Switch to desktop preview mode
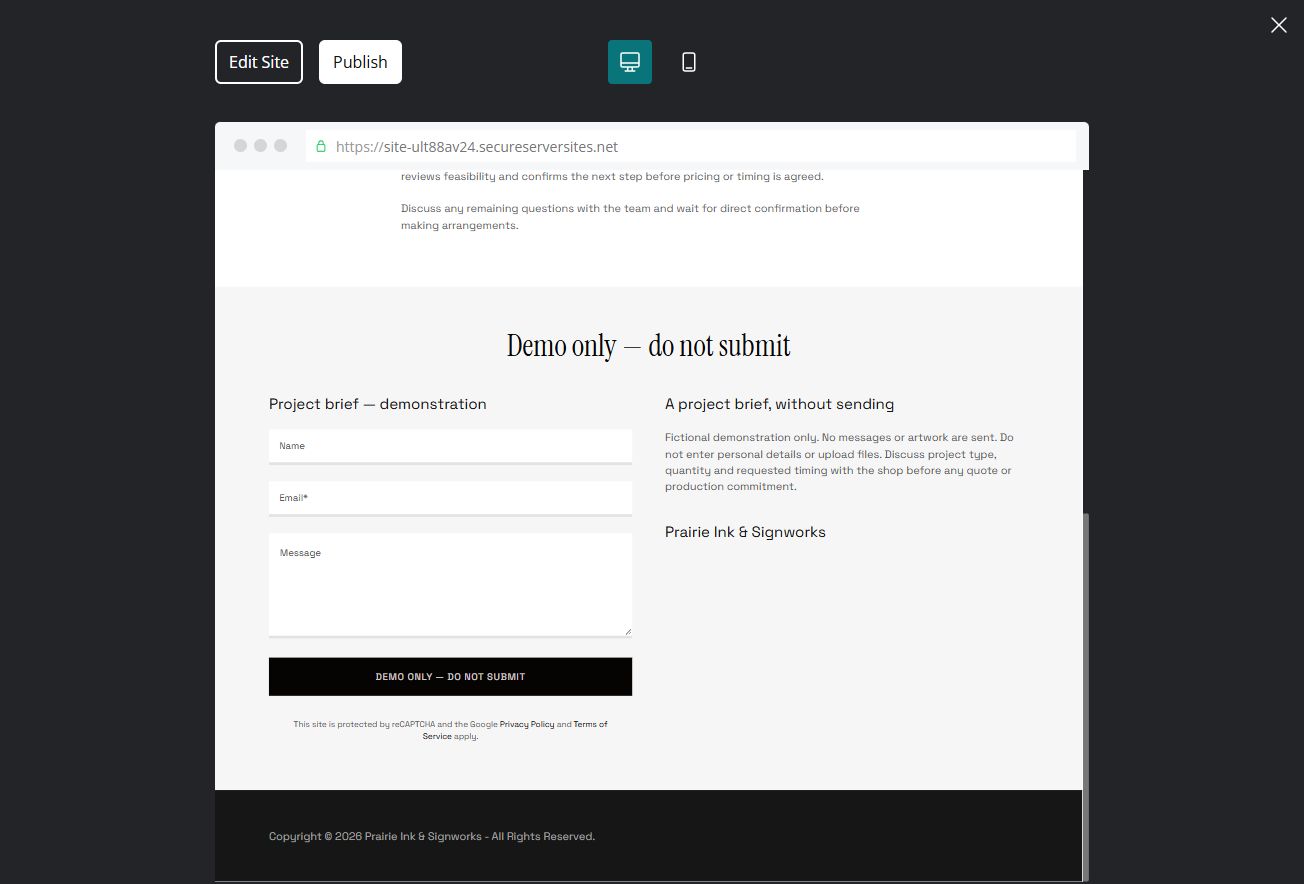 [x=630, y=62]
